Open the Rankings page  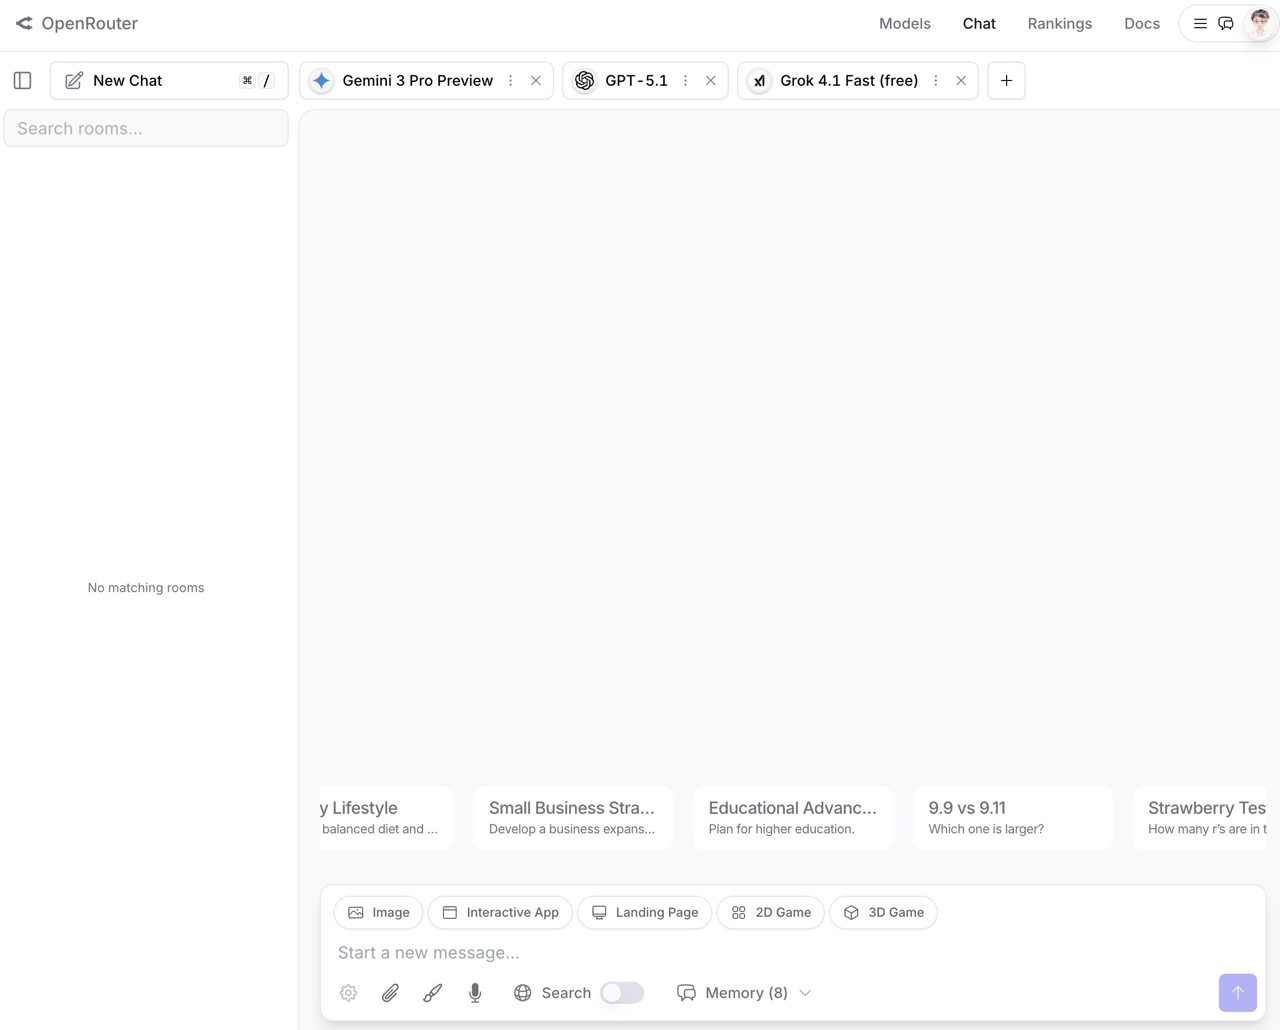[1059, 23]
